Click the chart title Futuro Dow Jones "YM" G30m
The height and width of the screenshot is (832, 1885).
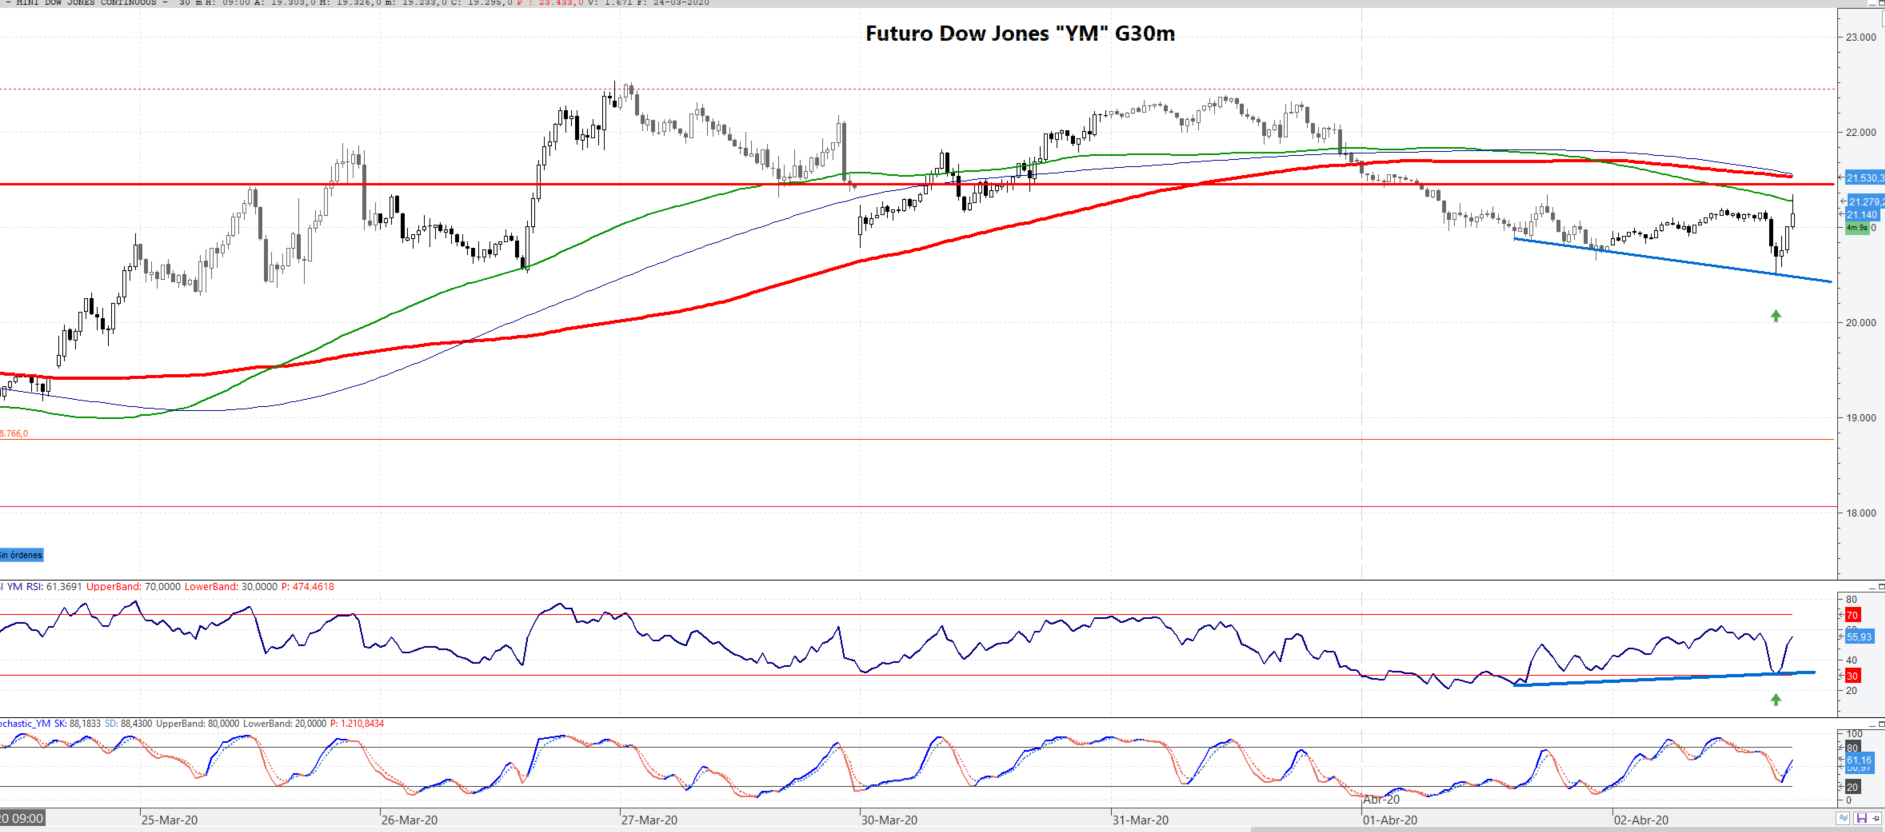(1020, 34)
